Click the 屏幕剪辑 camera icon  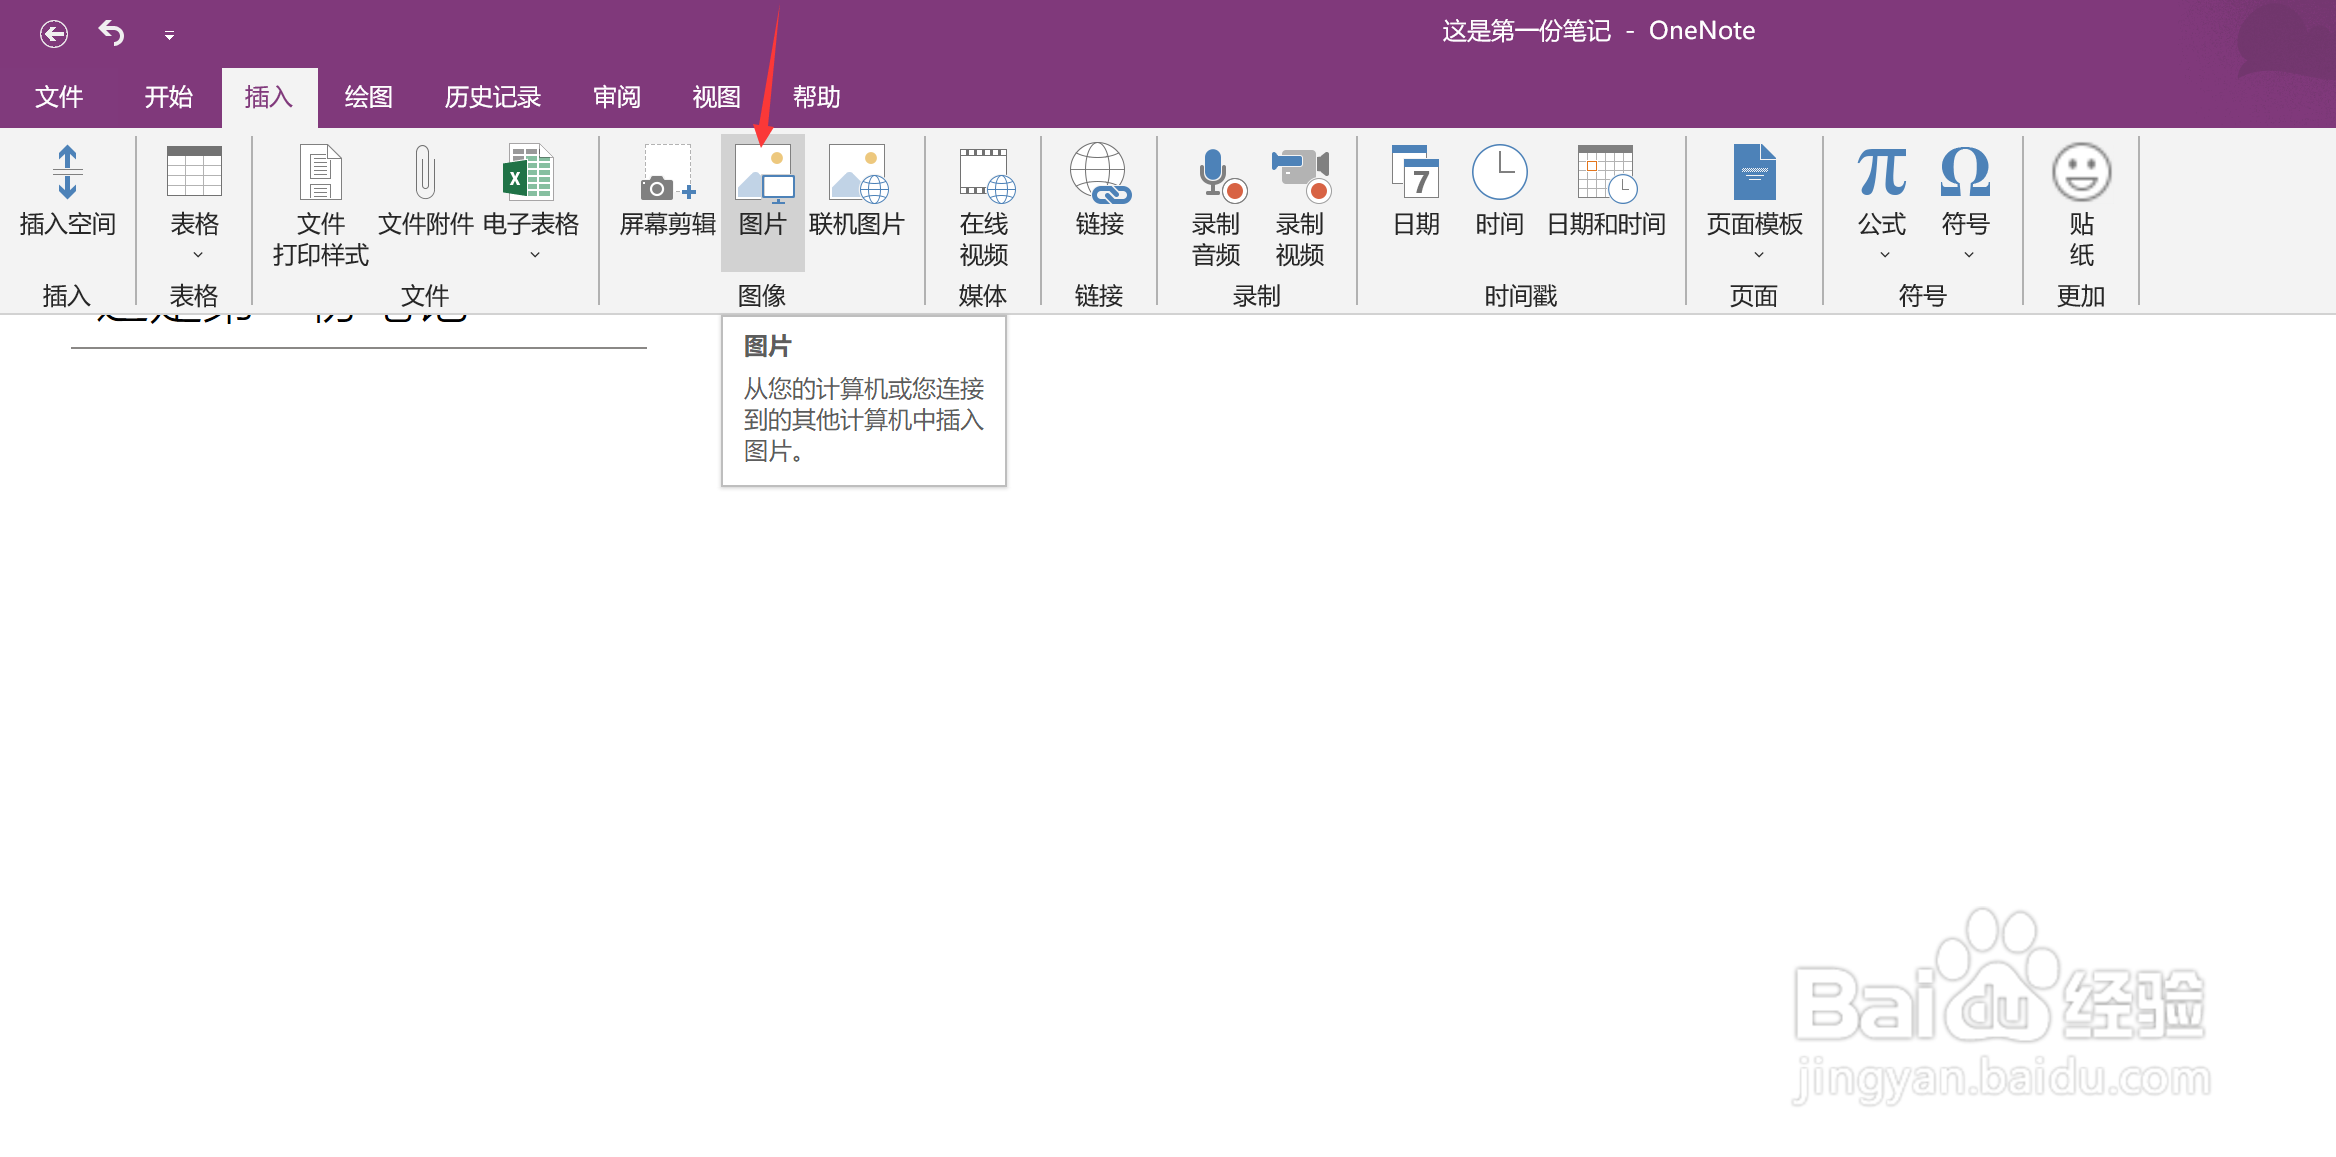point(667,172)
